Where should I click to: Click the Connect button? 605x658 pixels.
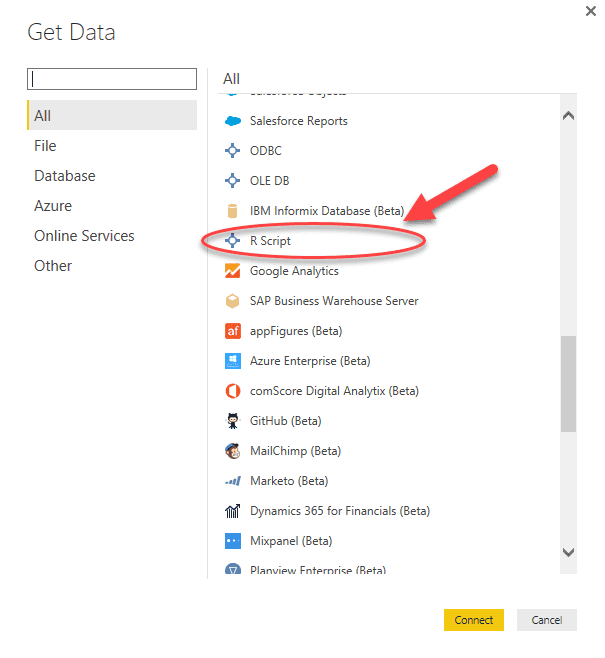[x=474, y=620]
